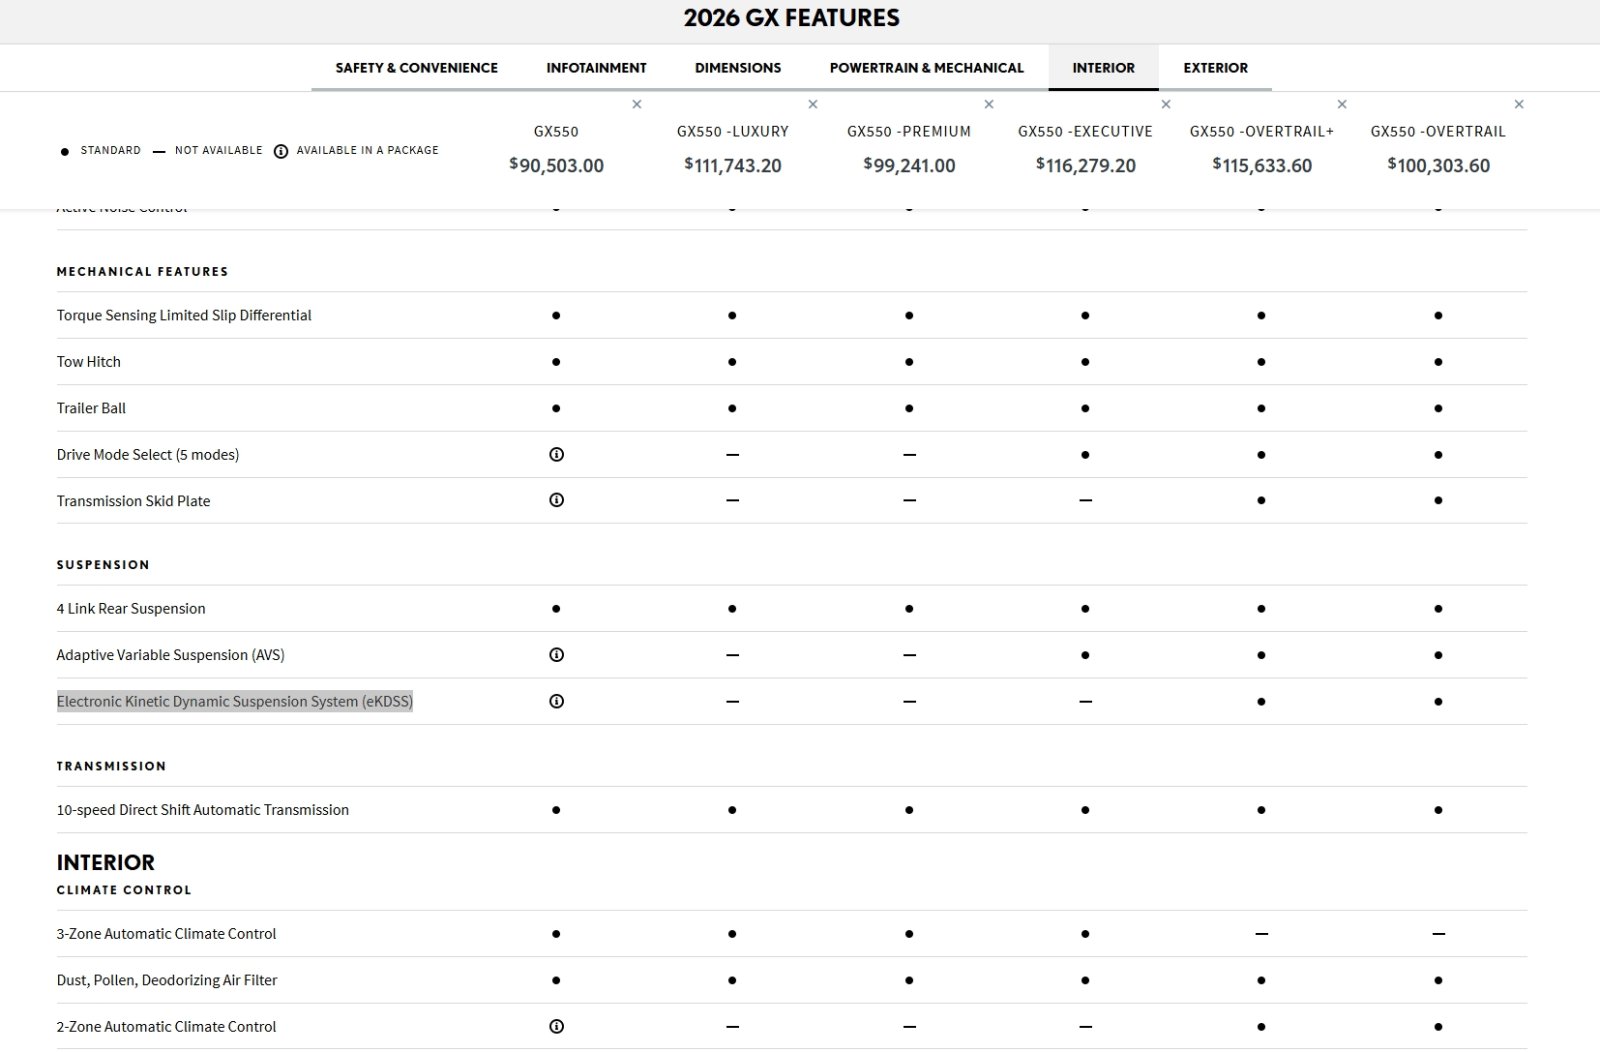Image resolution: width=1600 pixels, height=1053 pixels.
Task: Select the Dimensions tab
Action: click(x=738, y=68)
